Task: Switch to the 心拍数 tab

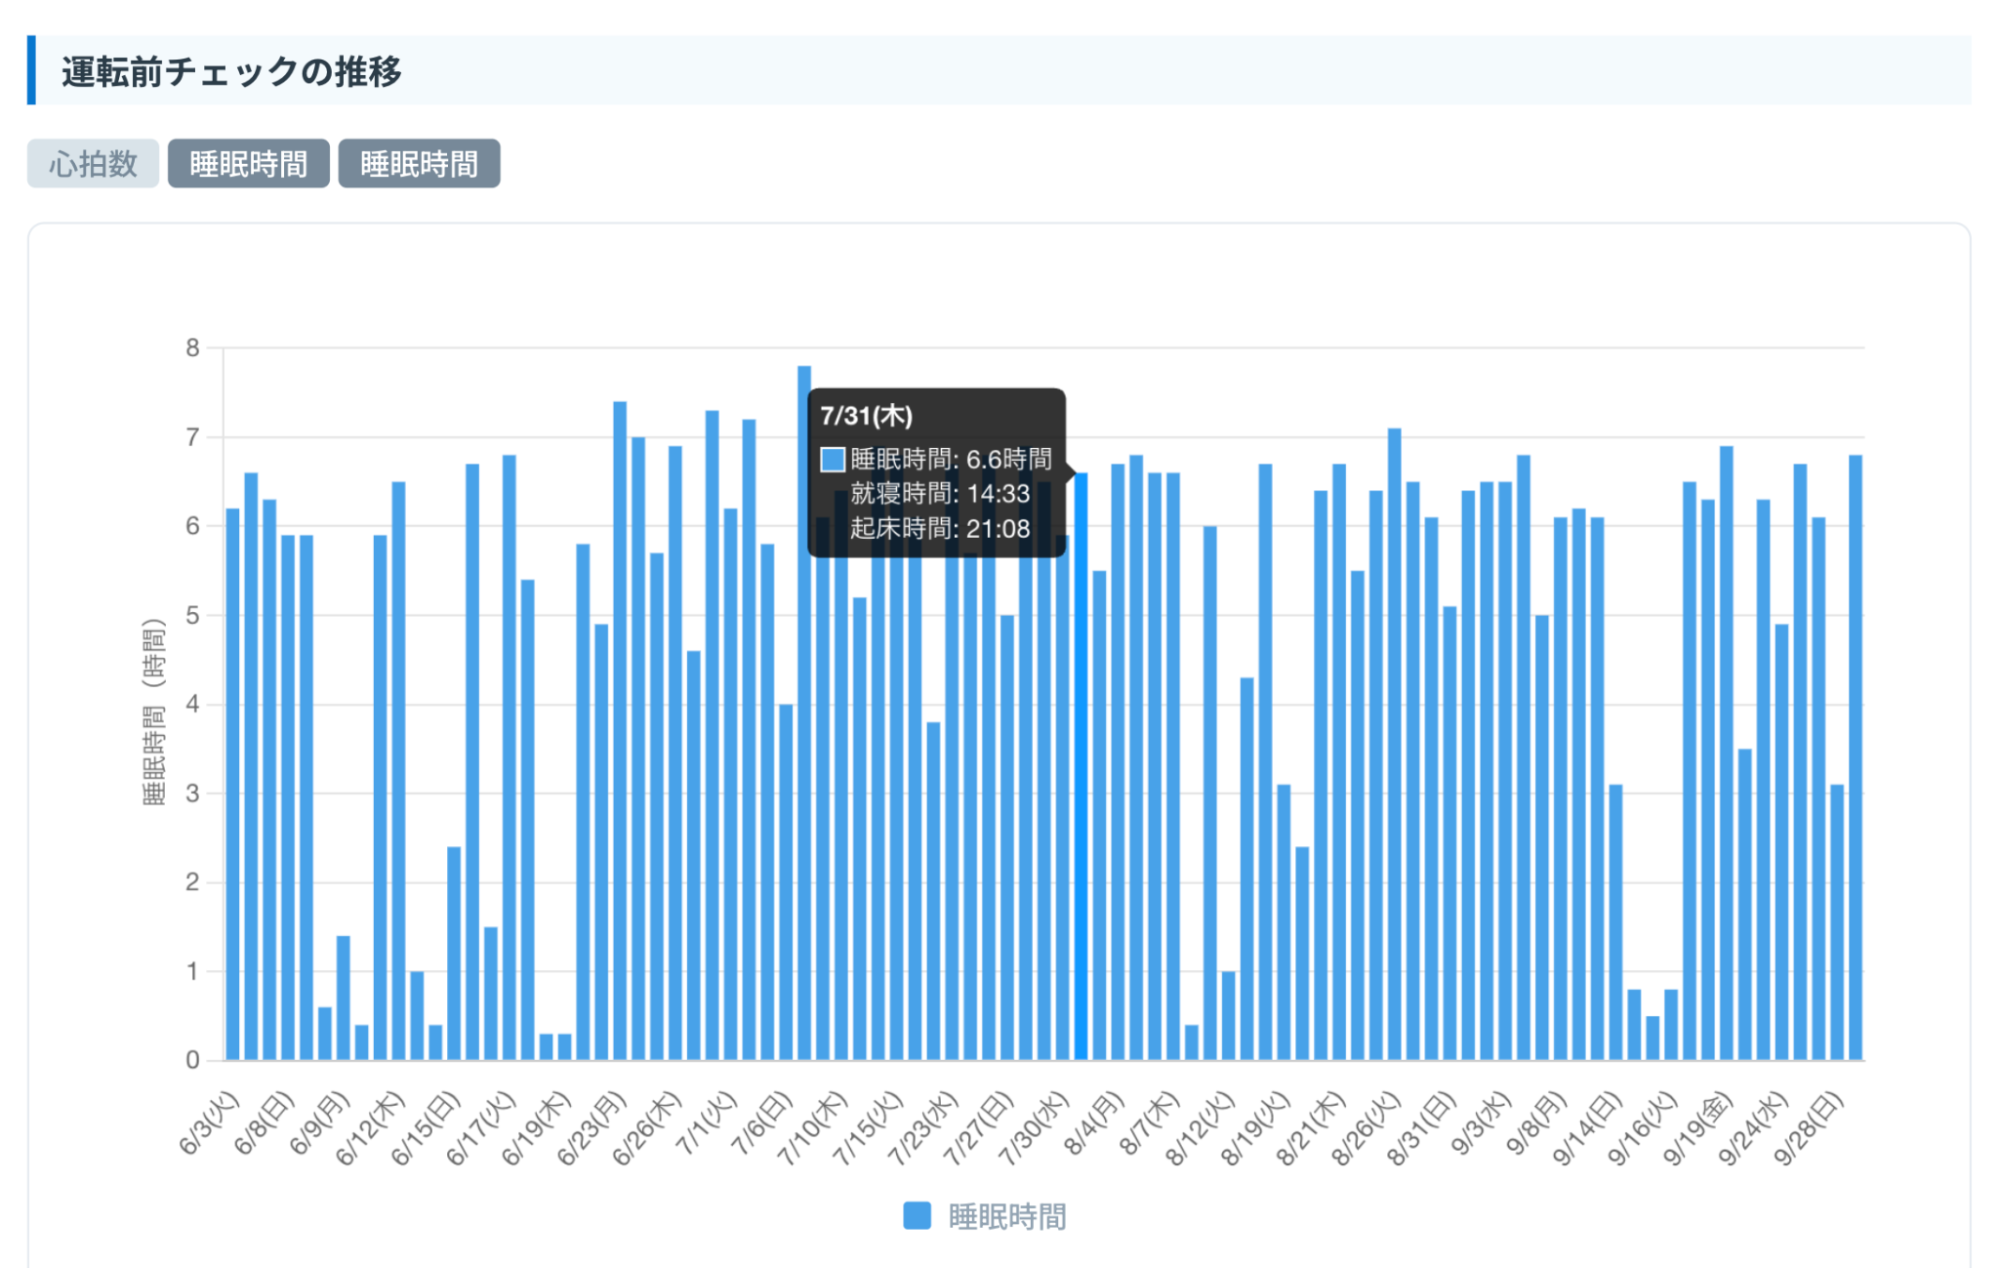Action: tap(93, 164)
